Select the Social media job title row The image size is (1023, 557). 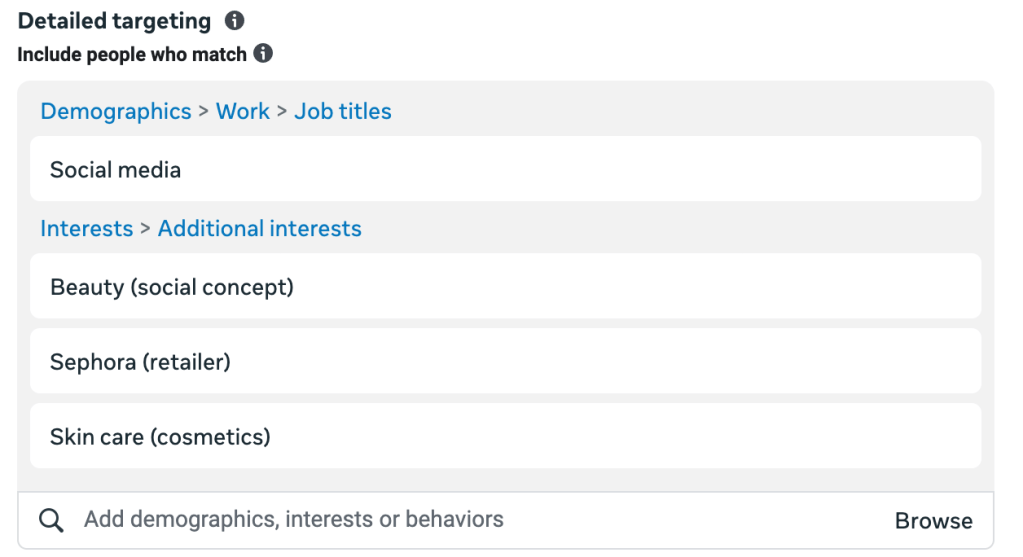[x=506, y=169]
